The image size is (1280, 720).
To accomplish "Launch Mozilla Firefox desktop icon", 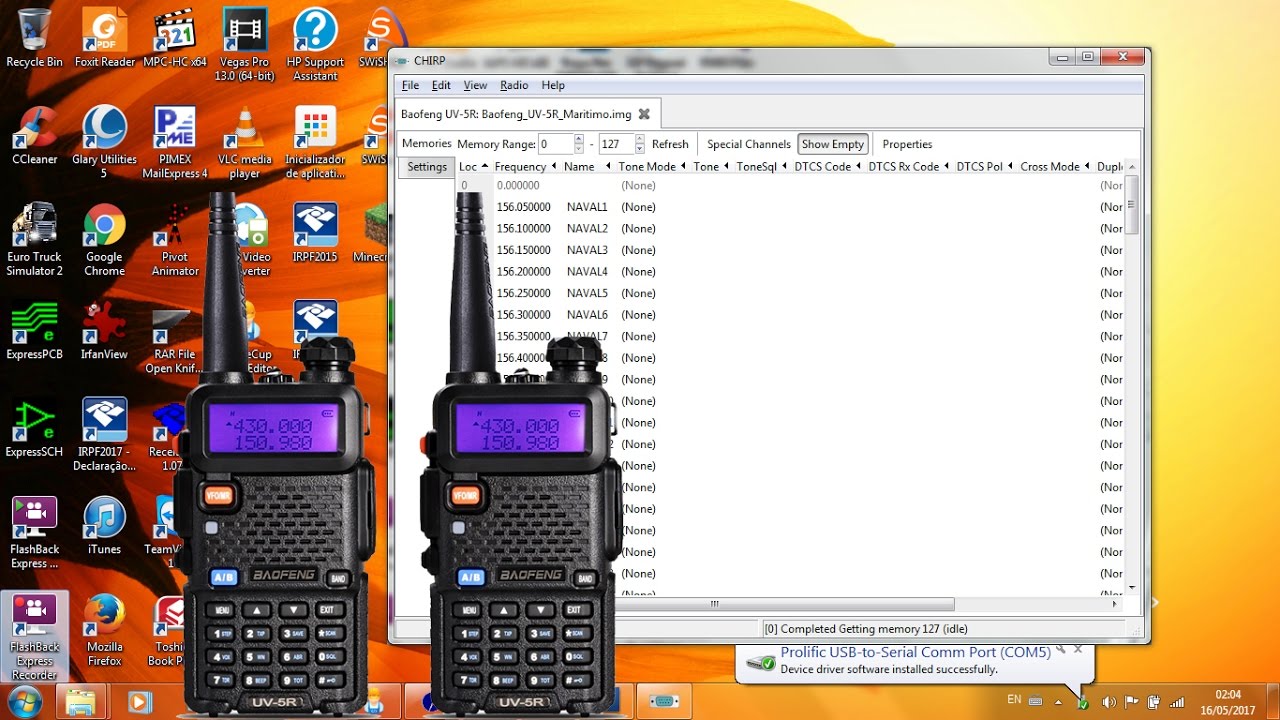I will click(104, 630).
